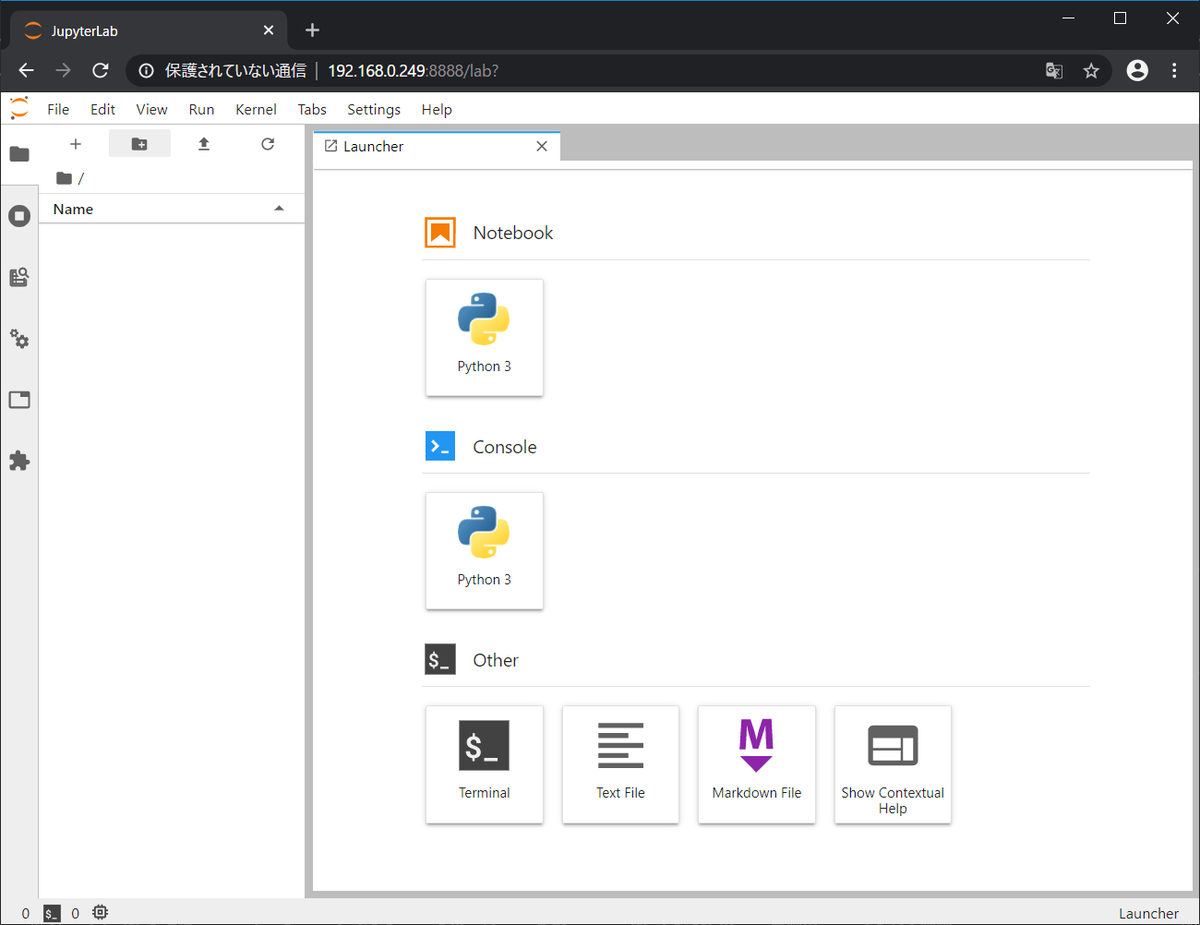Create a new folder in file browser

pyautogui.click(x=139, y=144)
